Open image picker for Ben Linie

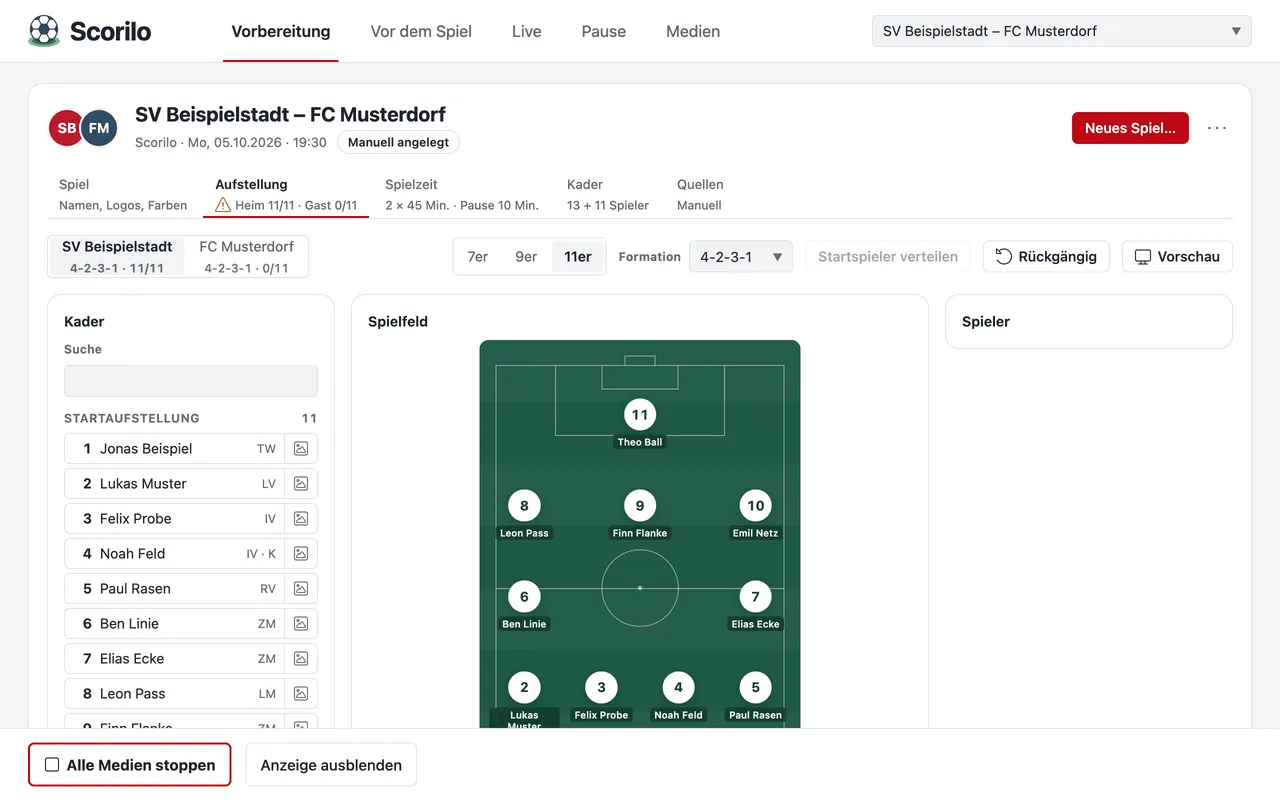(x=301, y=624)
